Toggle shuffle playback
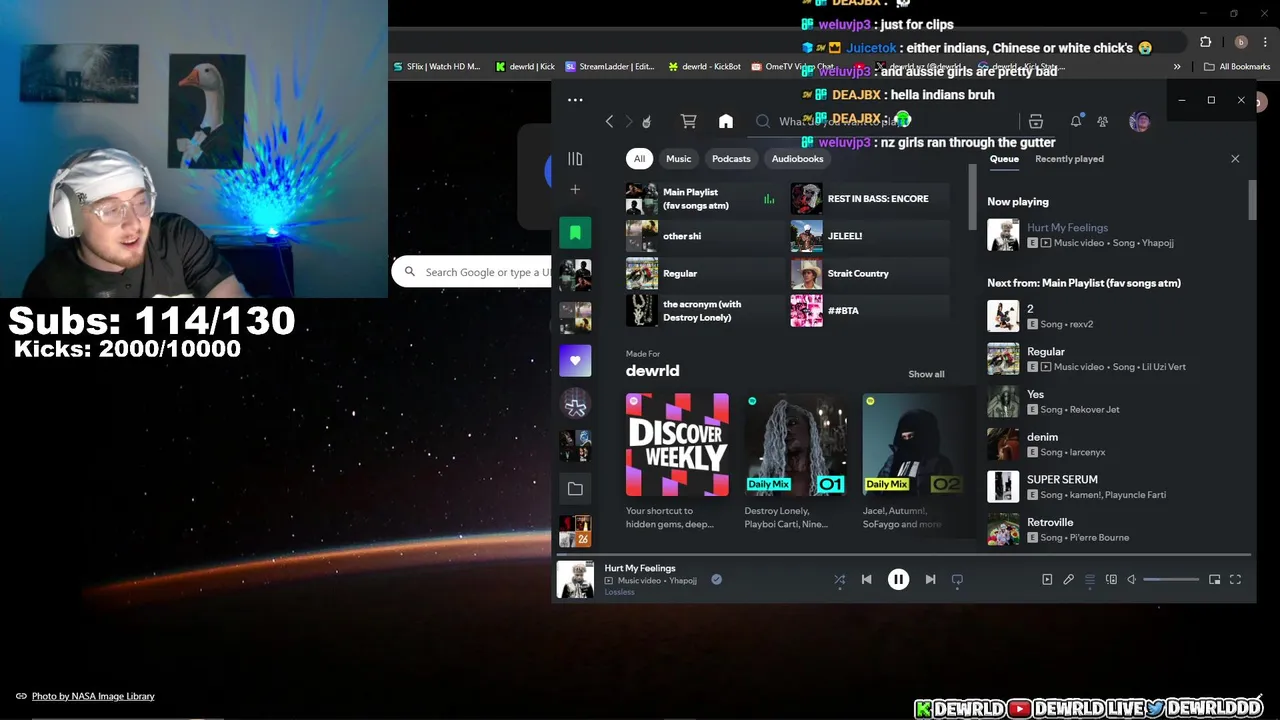Image resolution: width=1280 pixels, height=720 pixels. pyautogui.click(x=839, y=579)
